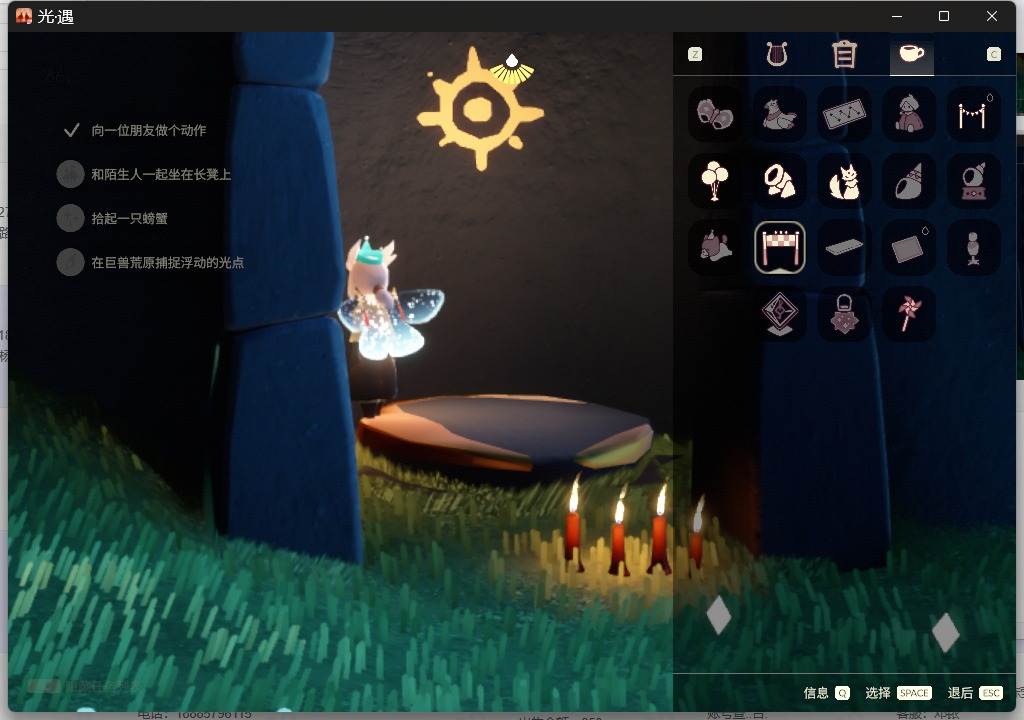Image resolution: width=1024 pixels, height=720 pixels.
Task: Toggle the pick-up-a-crab quest marker
Action: tap(71, 218)
